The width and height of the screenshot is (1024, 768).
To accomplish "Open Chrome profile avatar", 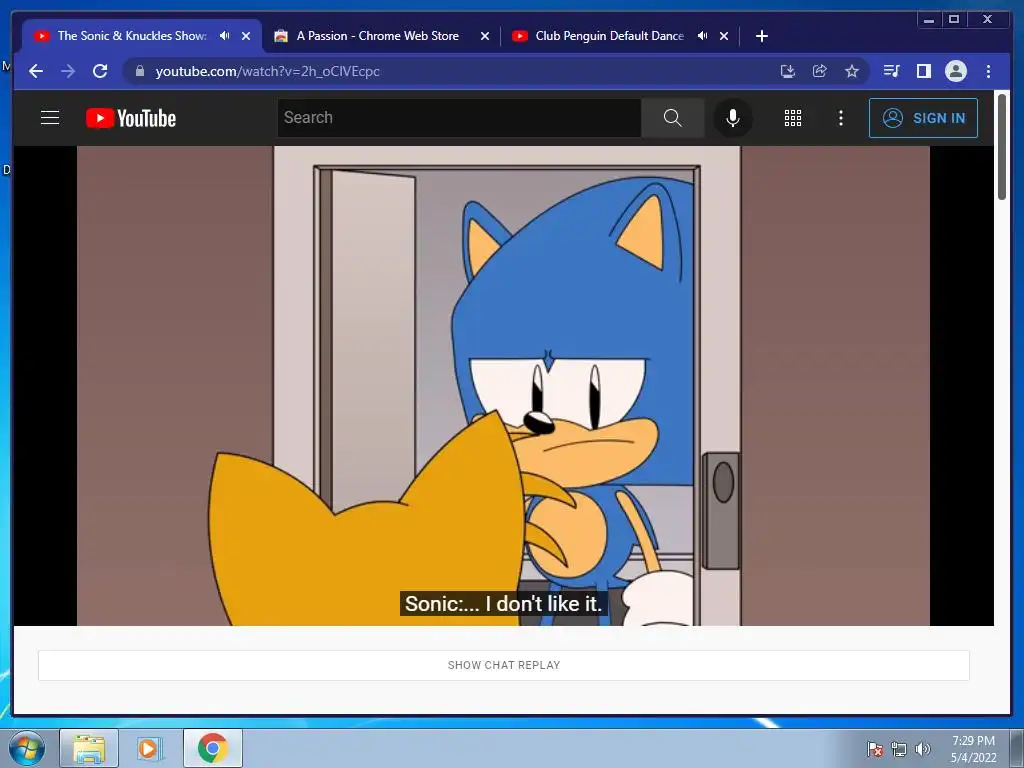I will pos(955,71).
